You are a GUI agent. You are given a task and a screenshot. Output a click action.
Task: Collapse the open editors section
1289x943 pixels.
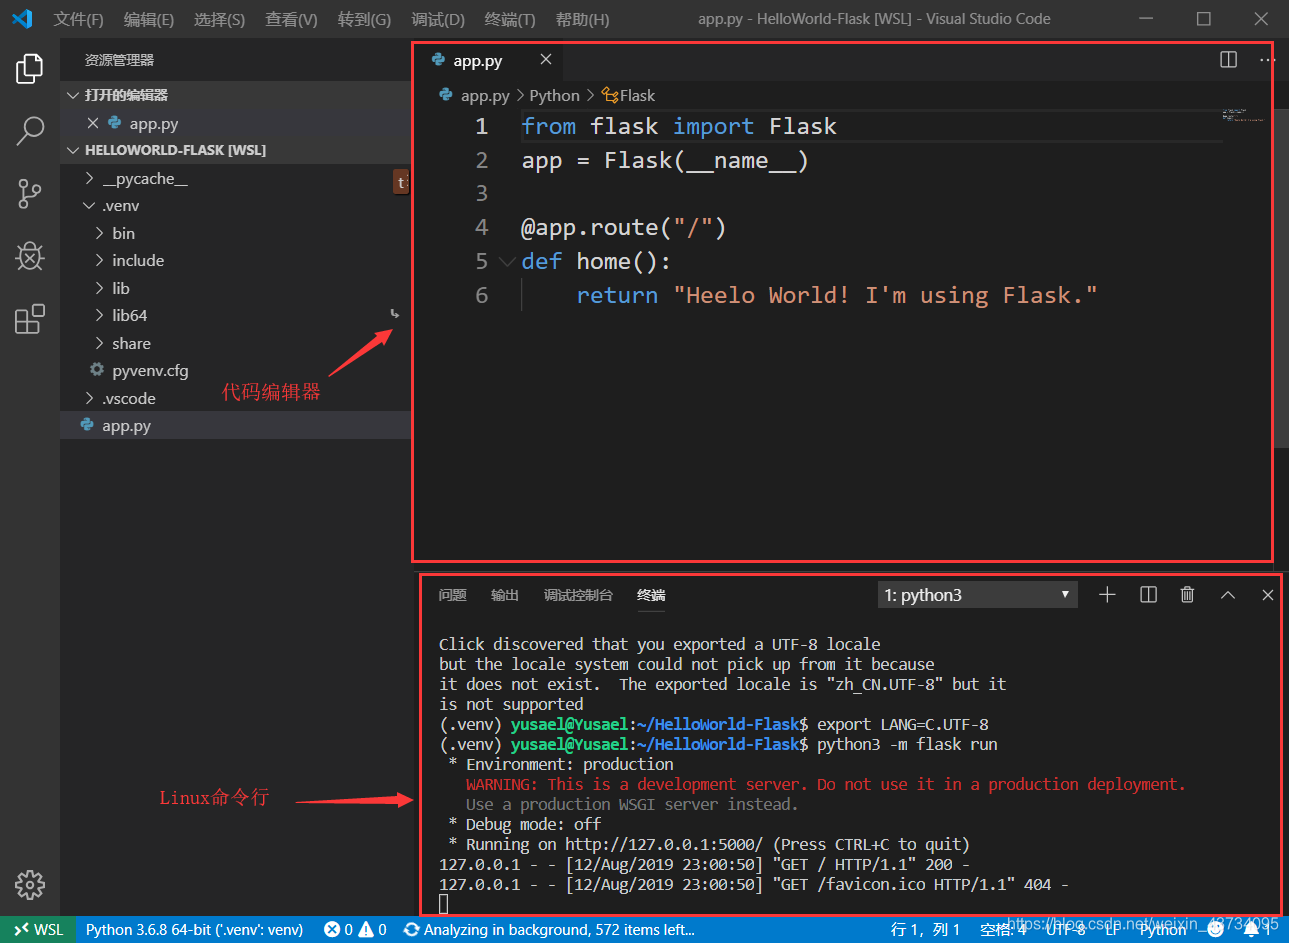(72, 95)
